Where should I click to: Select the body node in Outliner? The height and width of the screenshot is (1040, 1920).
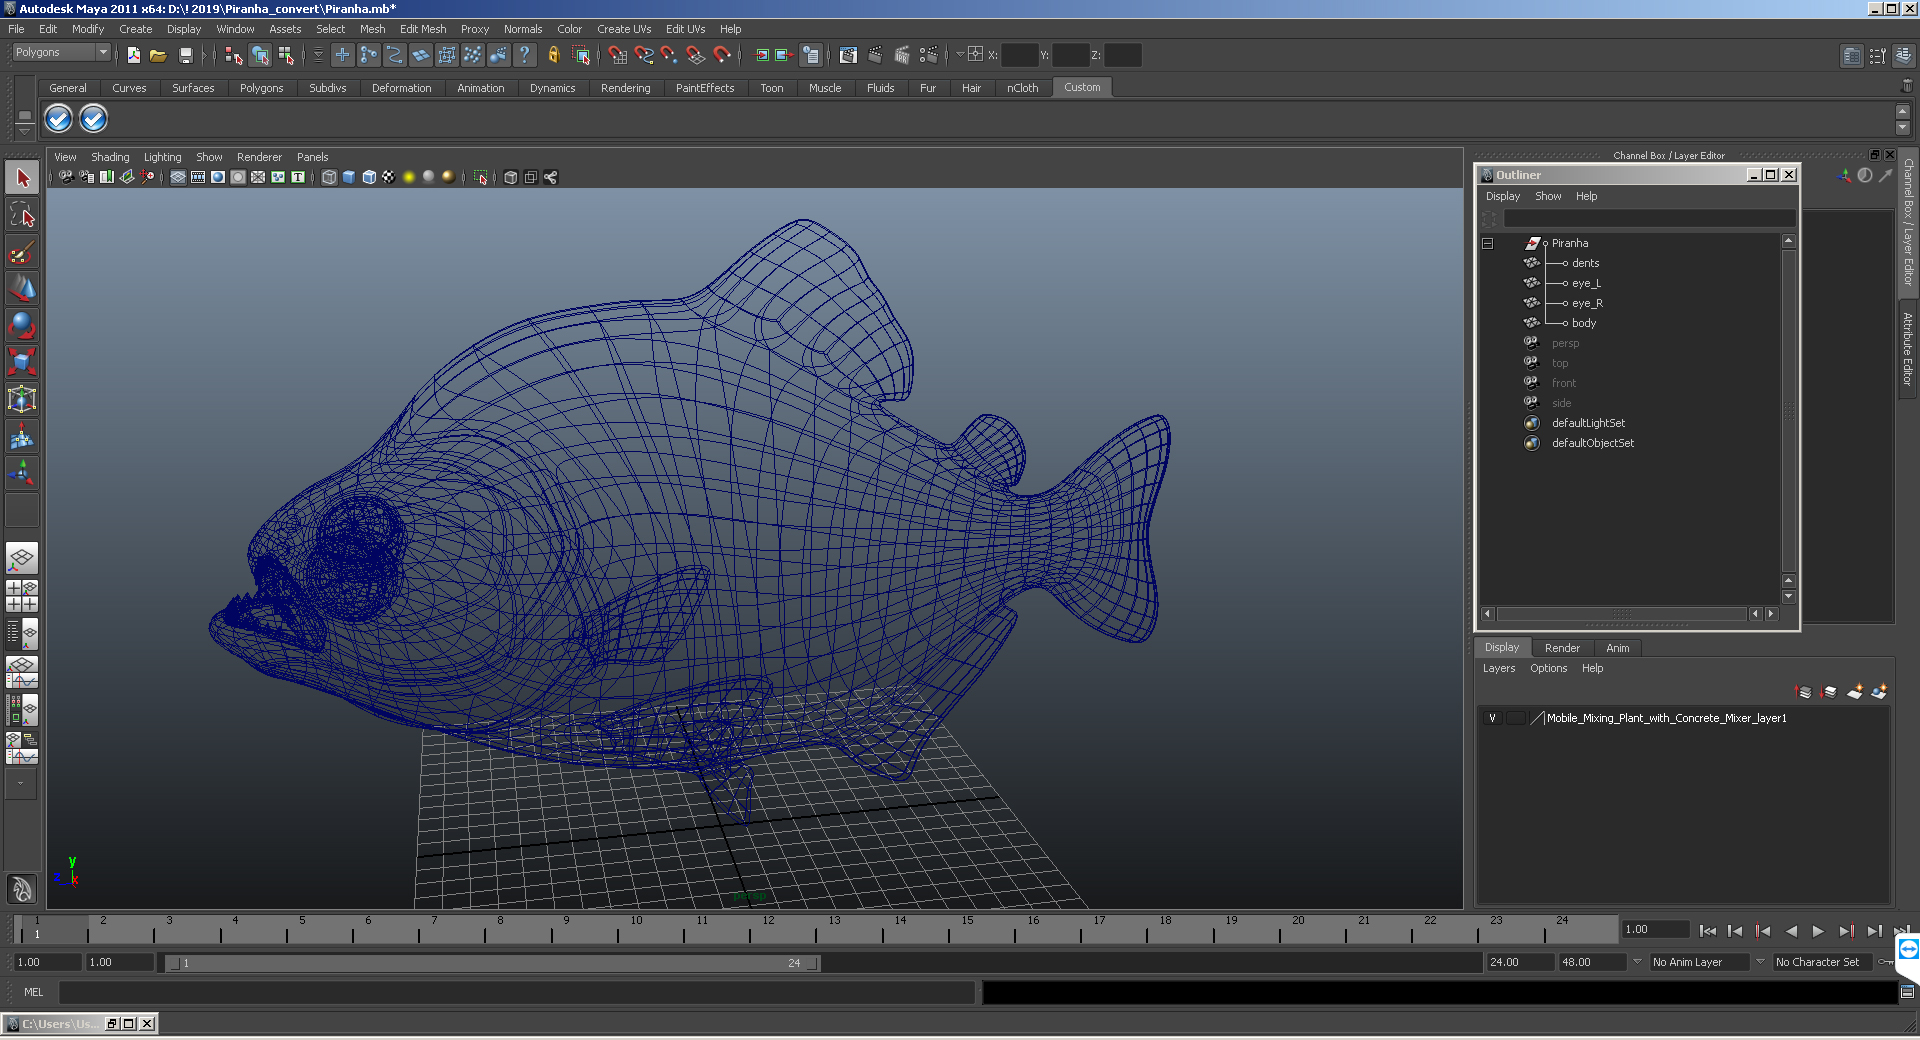click(x=1583, y=323)
